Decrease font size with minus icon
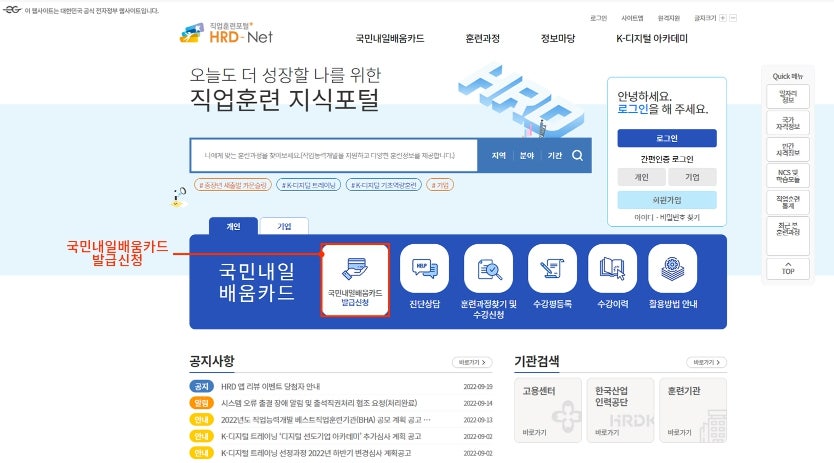The height and width of the screenshot is (463, 834). click(x=733, y=18)
